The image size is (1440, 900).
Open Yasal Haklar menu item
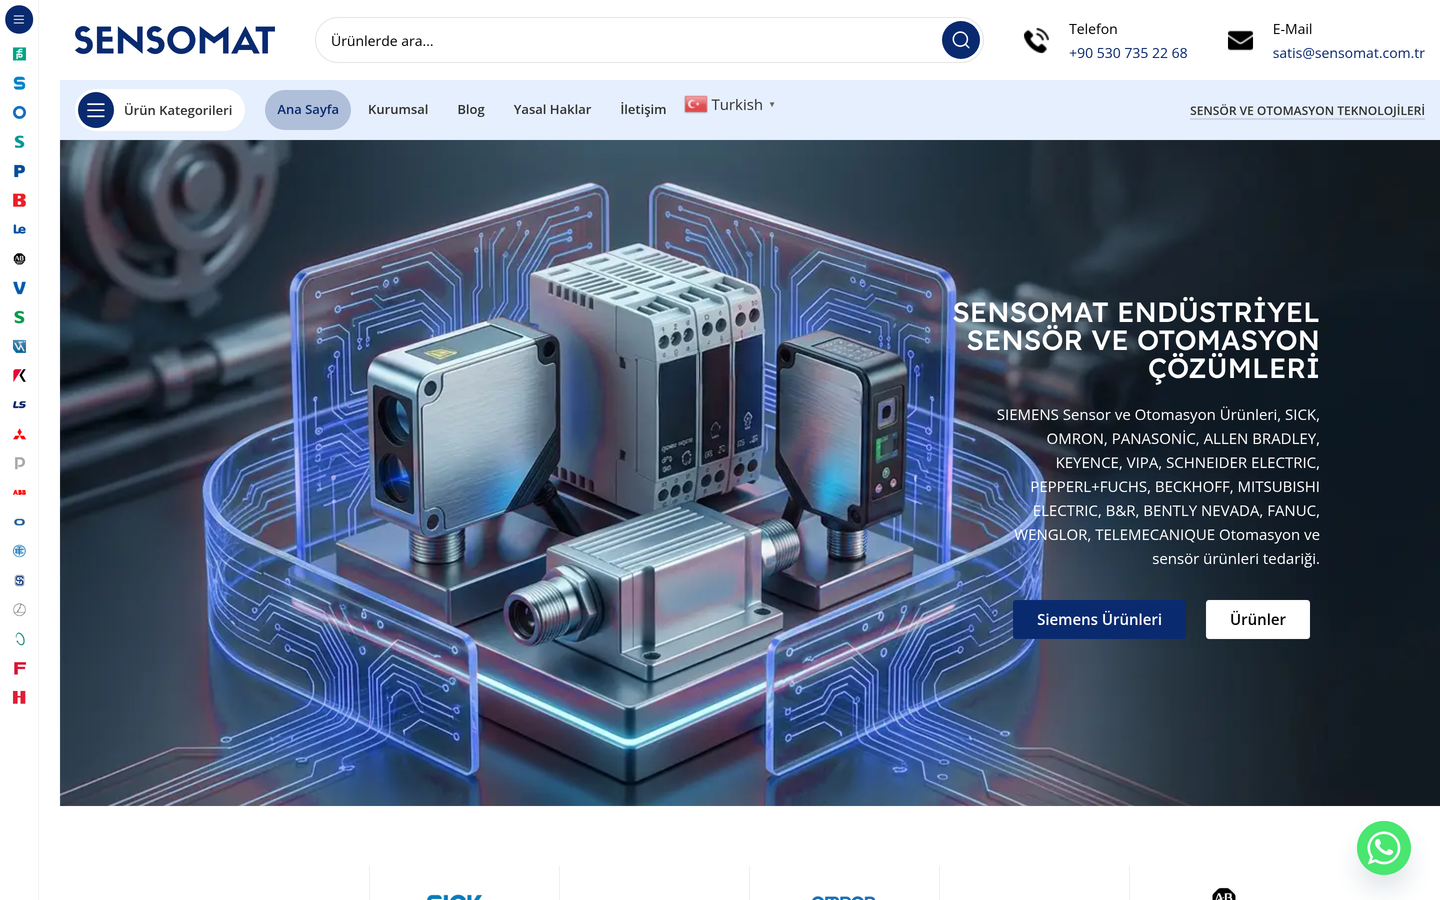pos(552,110)
